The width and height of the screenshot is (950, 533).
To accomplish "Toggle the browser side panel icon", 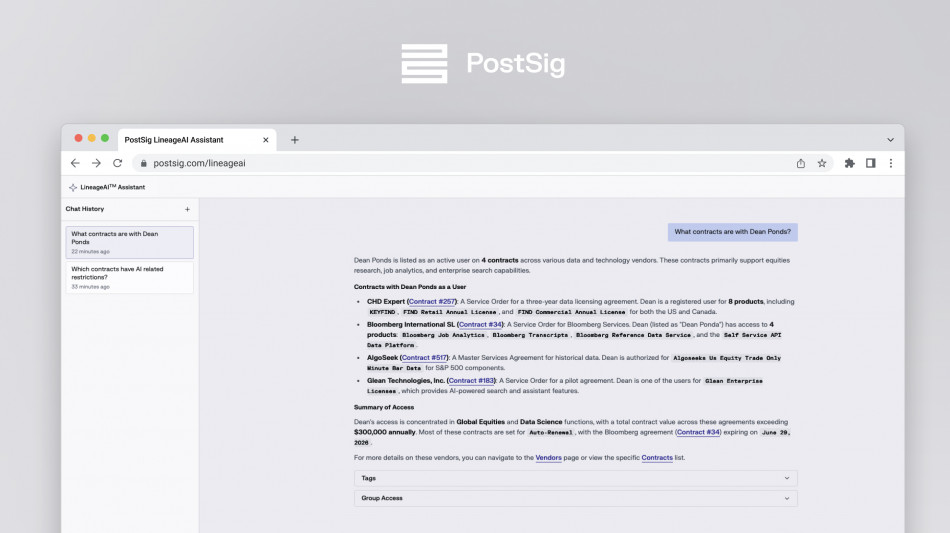I will click(870, 163).
